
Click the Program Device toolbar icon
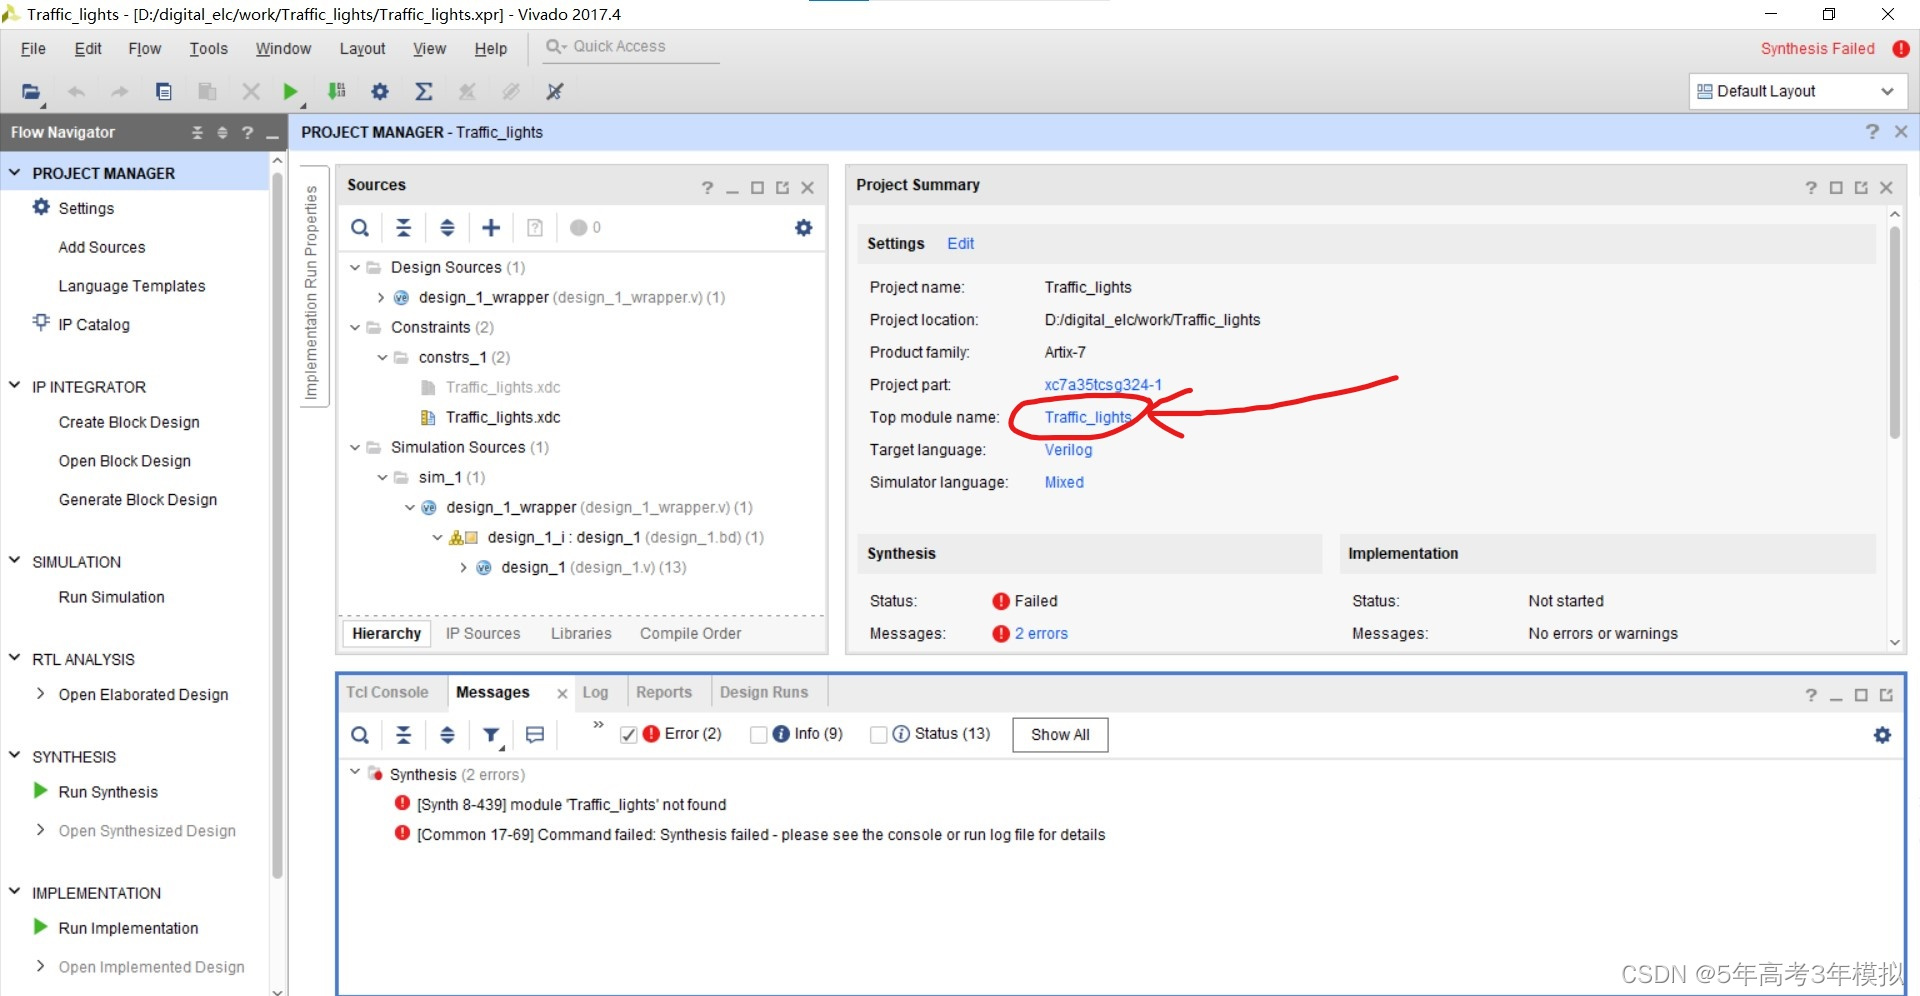tap(337, 92)
